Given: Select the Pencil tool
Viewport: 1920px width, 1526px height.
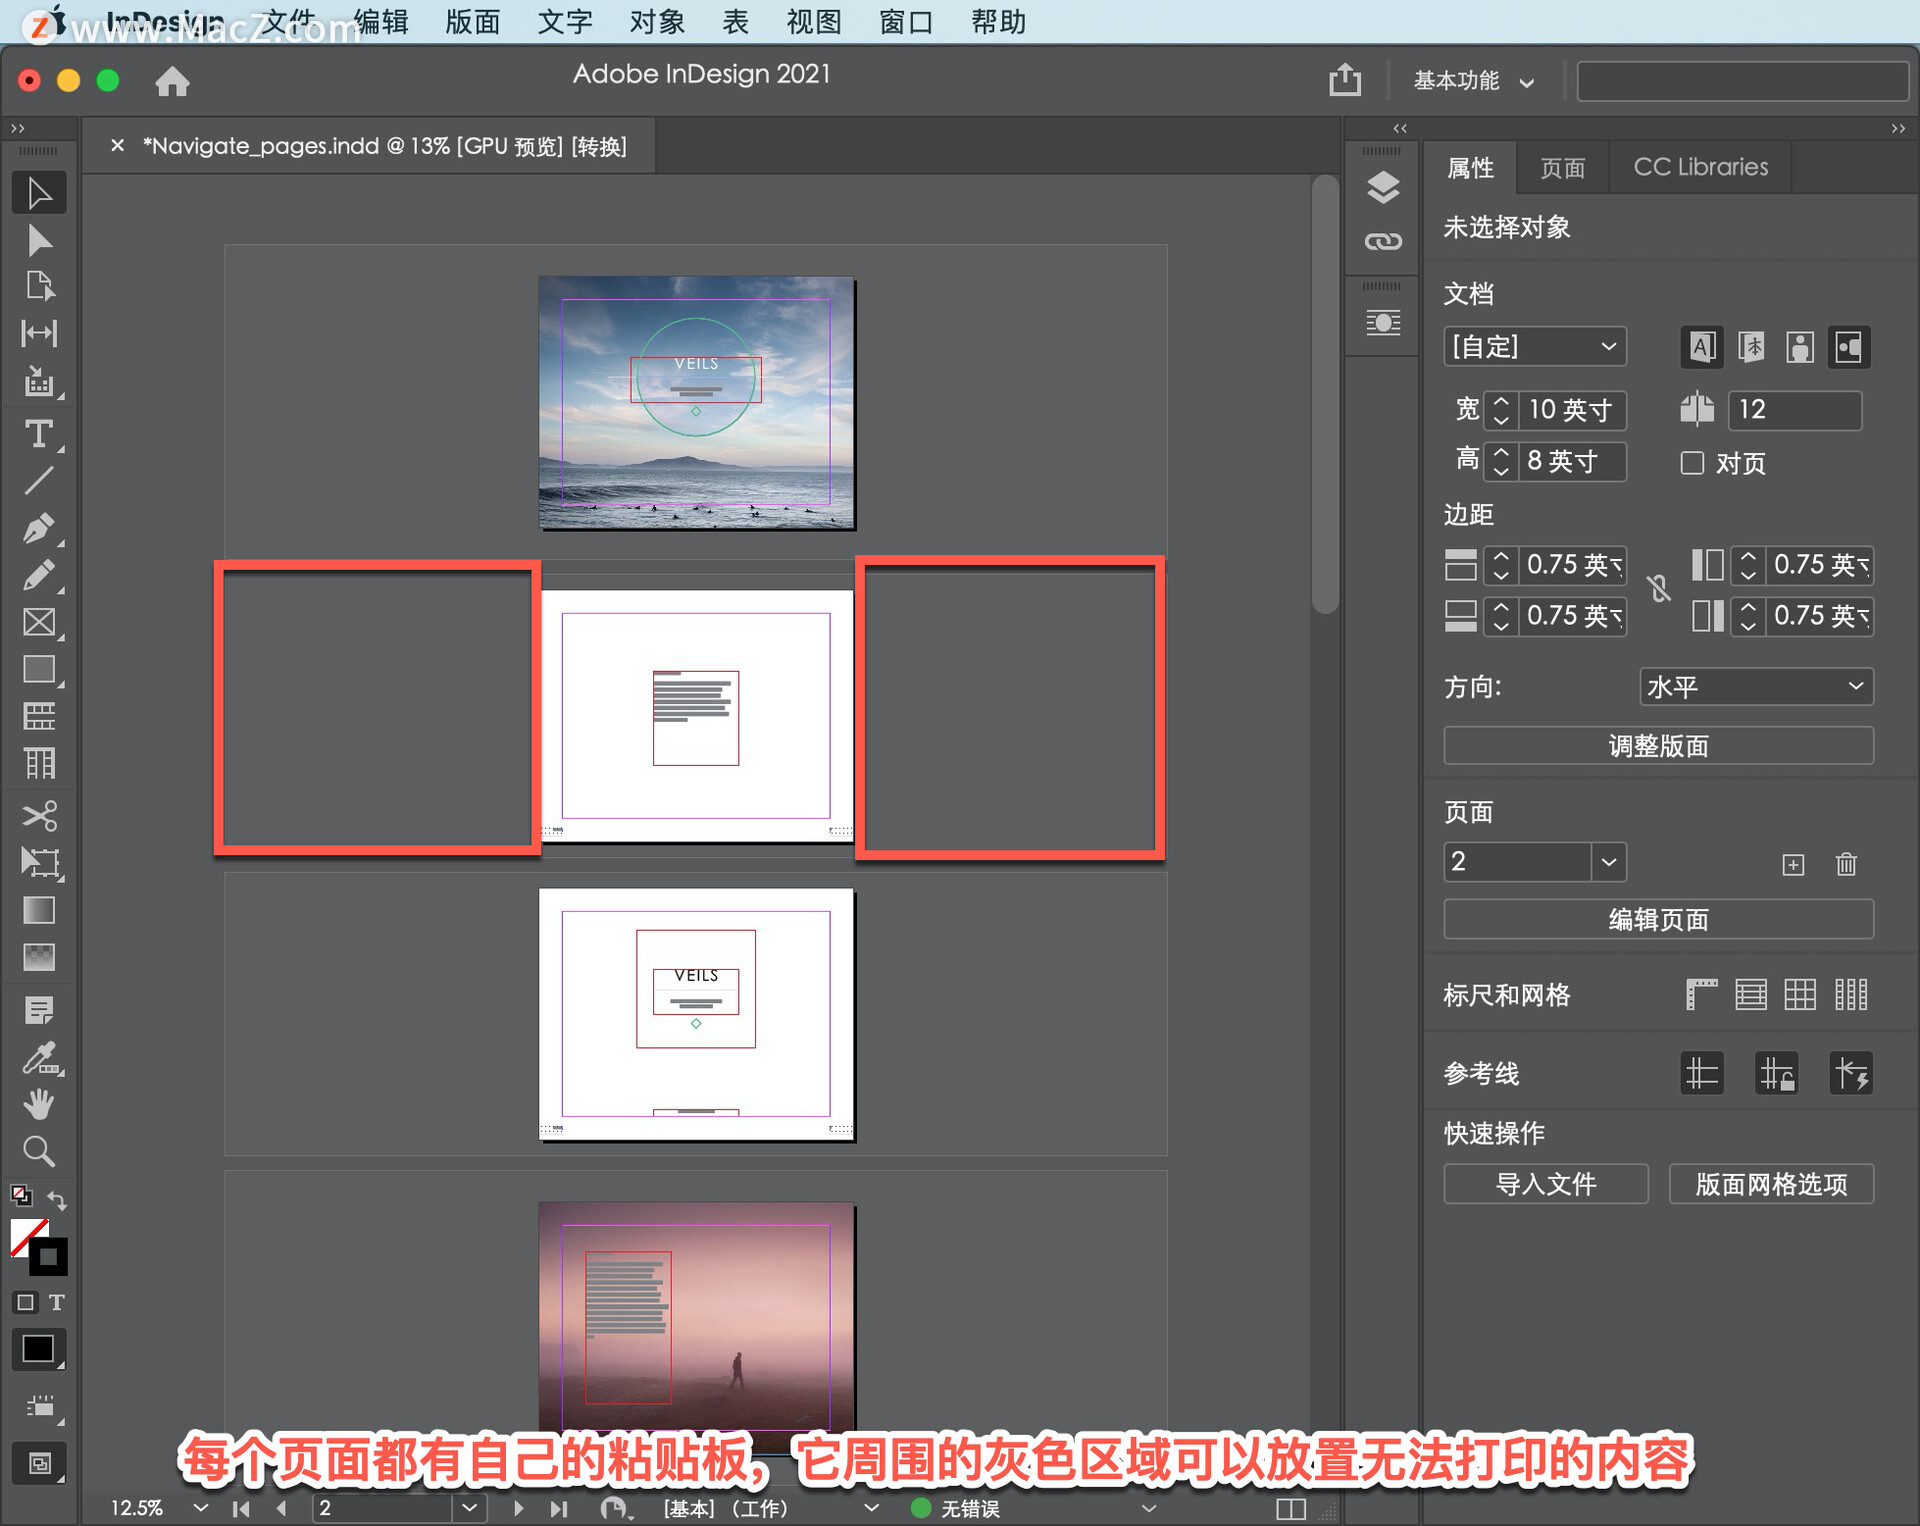Looking at the screenshot, I should tap(39, 575).
